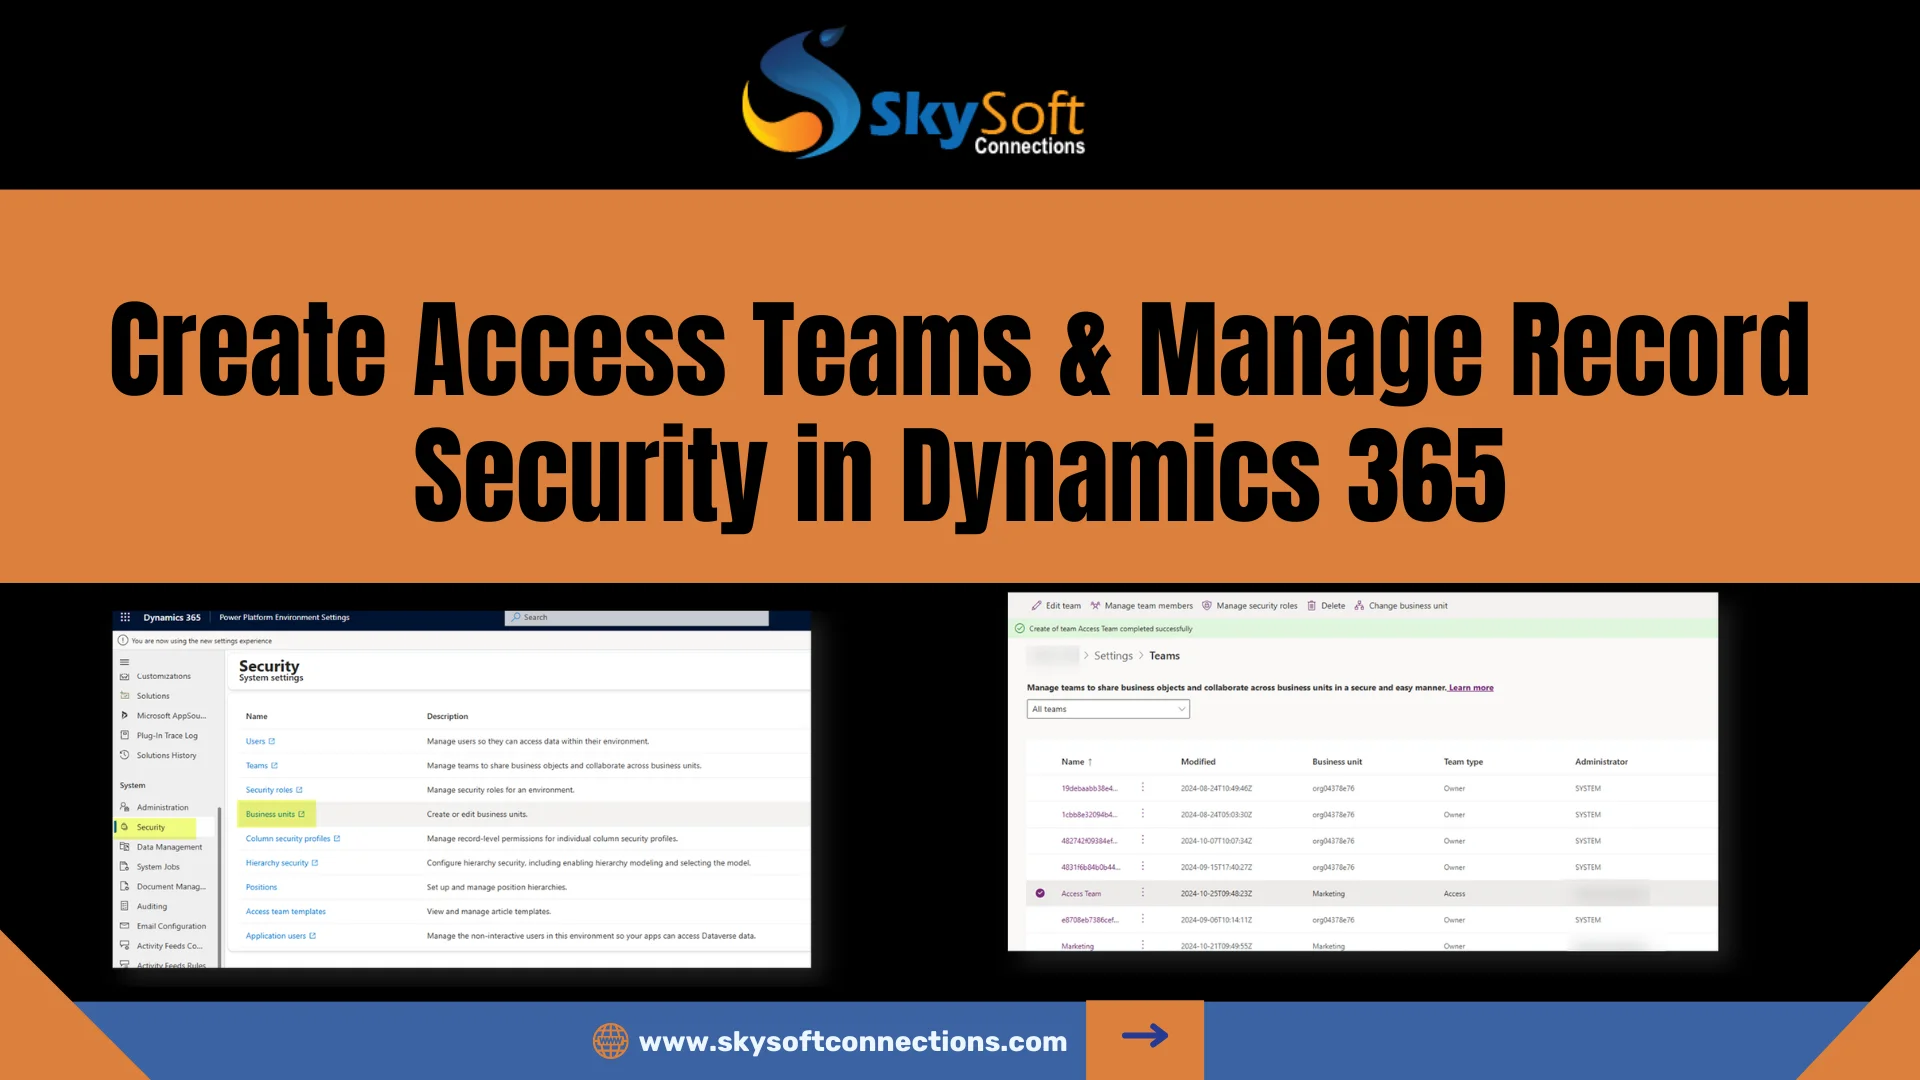Open options menu for the e8708eb7386cef row
This screenshot has height=1080, width=1920.
(x=1143, y=919)
